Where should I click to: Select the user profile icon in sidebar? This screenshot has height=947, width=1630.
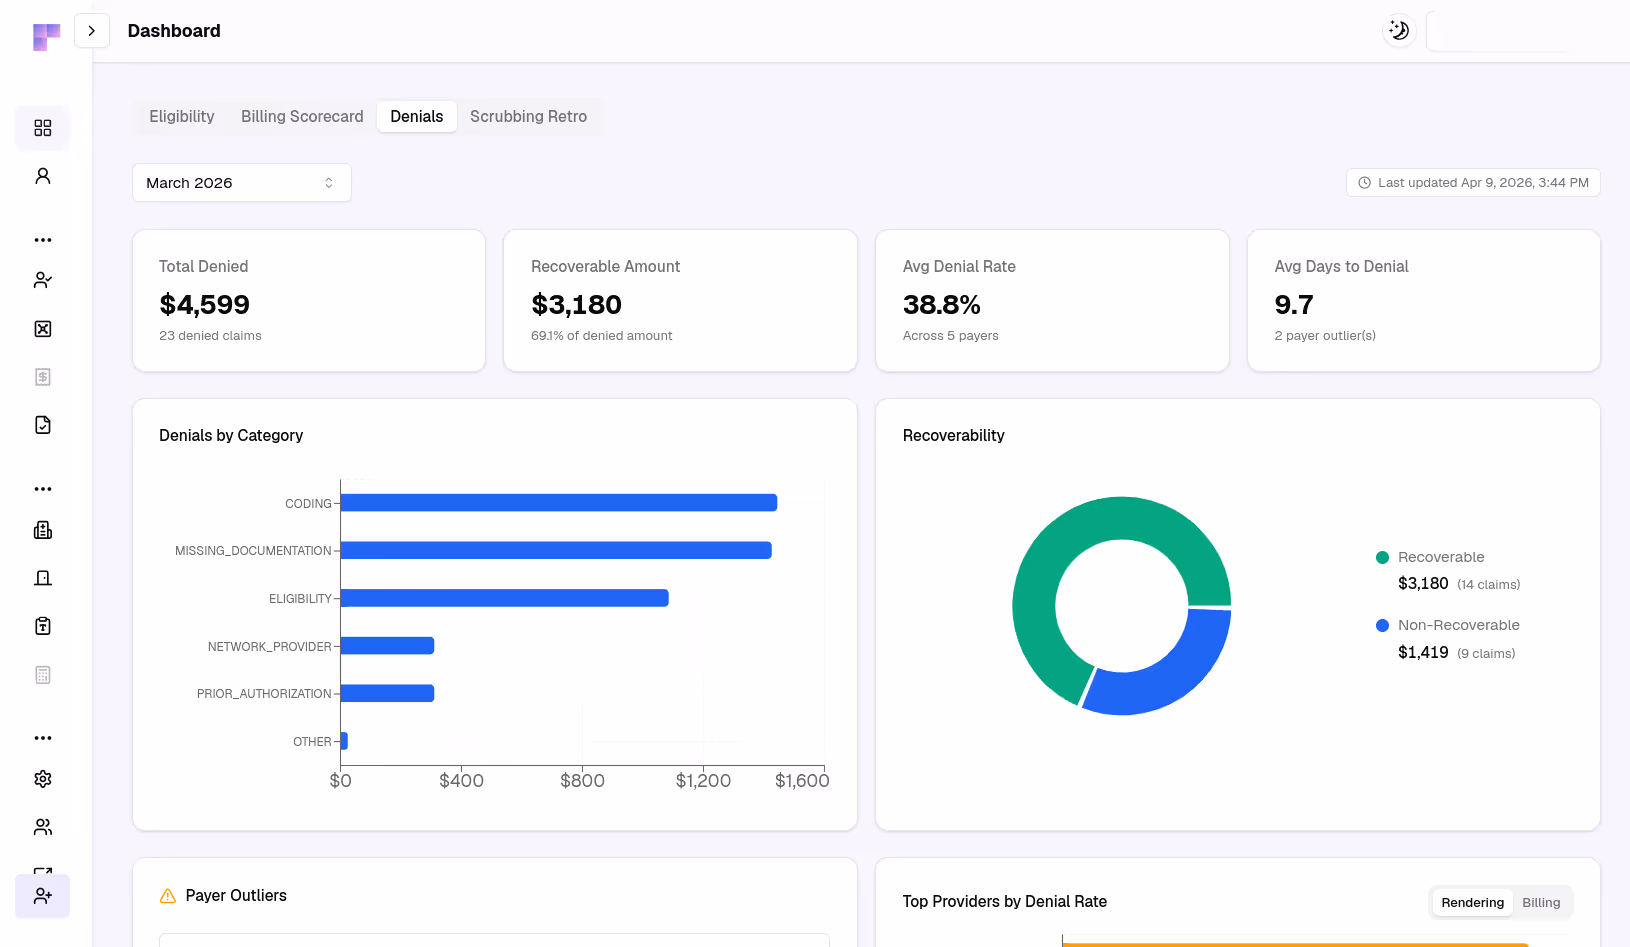coord(42,175)
